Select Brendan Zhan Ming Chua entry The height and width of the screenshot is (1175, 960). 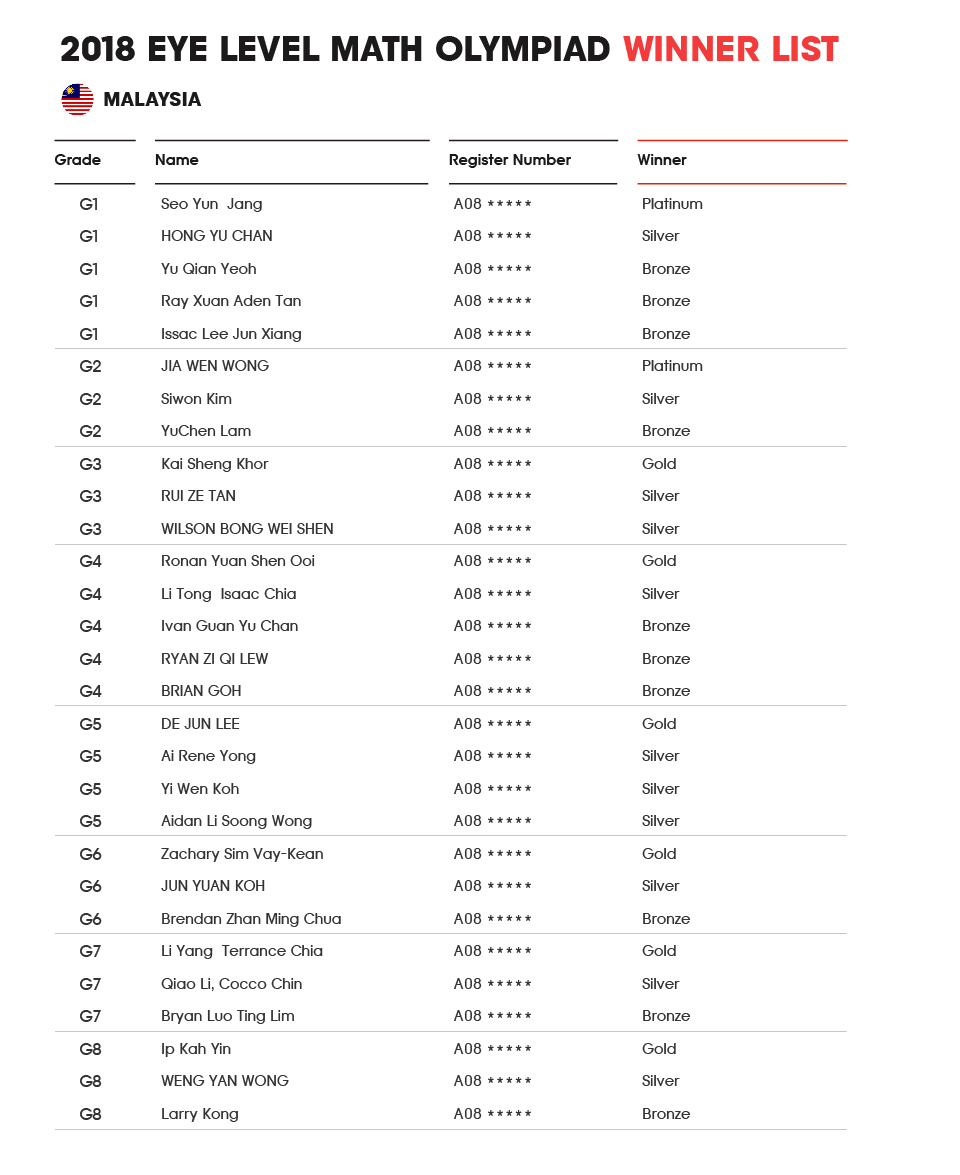pyautogui.click(x=251, y=919)
